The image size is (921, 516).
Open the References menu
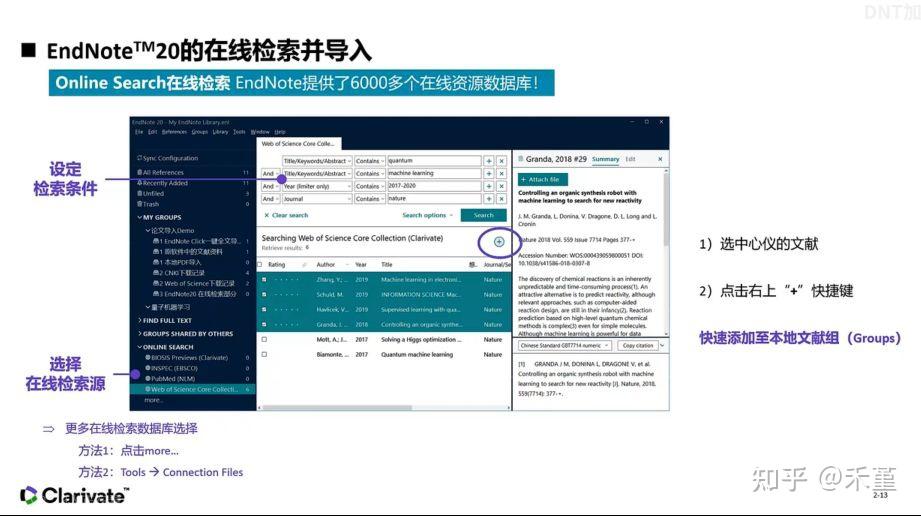click(x=174, y=132)
